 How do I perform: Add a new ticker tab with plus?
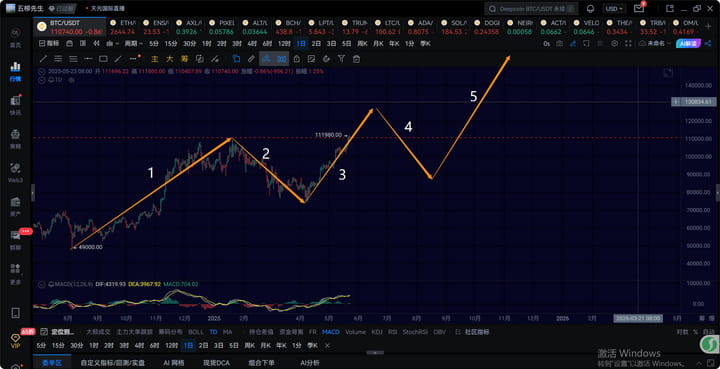708,27
